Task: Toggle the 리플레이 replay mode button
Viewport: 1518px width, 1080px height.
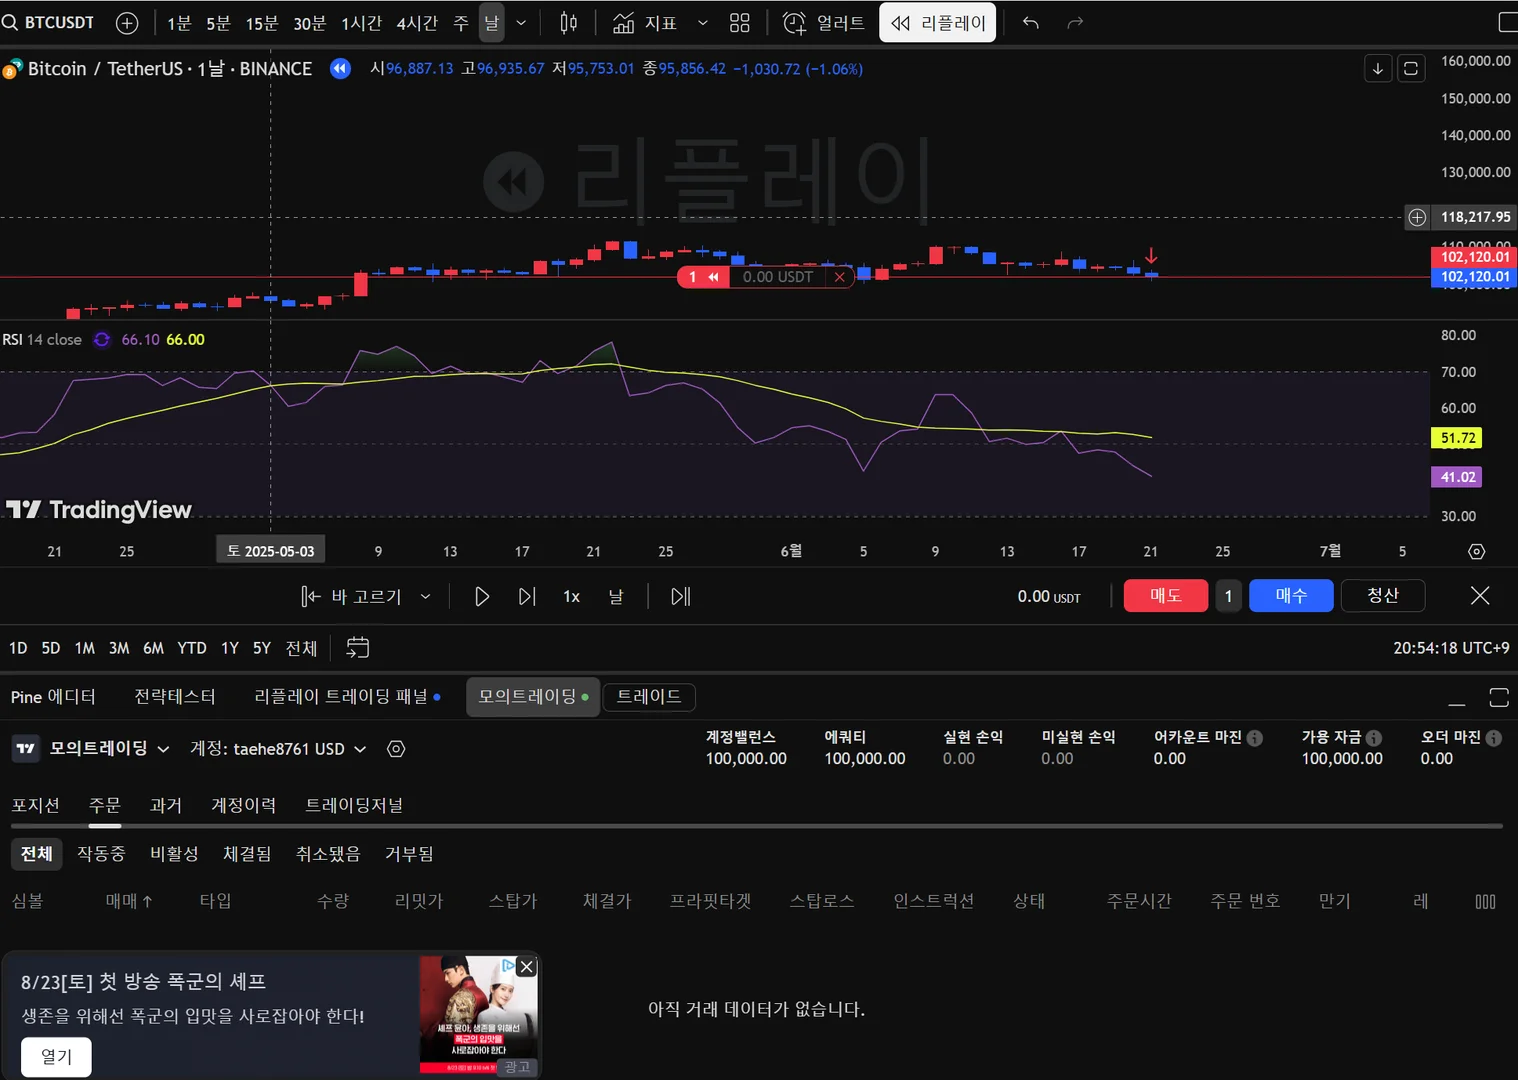Action: click(938, 22)
